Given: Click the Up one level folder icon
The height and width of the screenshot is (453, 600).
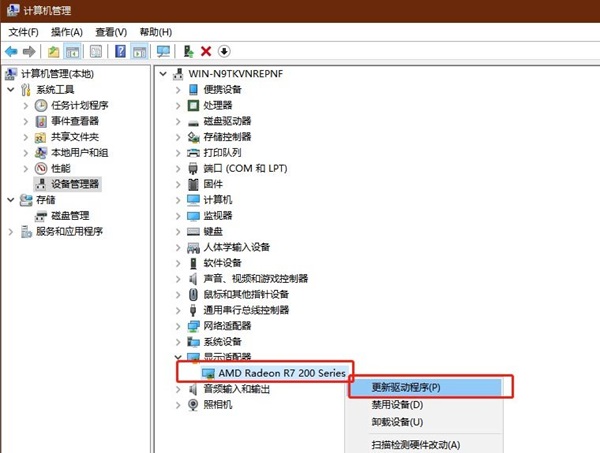Looking at the screenshot, I should pyautogui.click(x=53, y=51).
